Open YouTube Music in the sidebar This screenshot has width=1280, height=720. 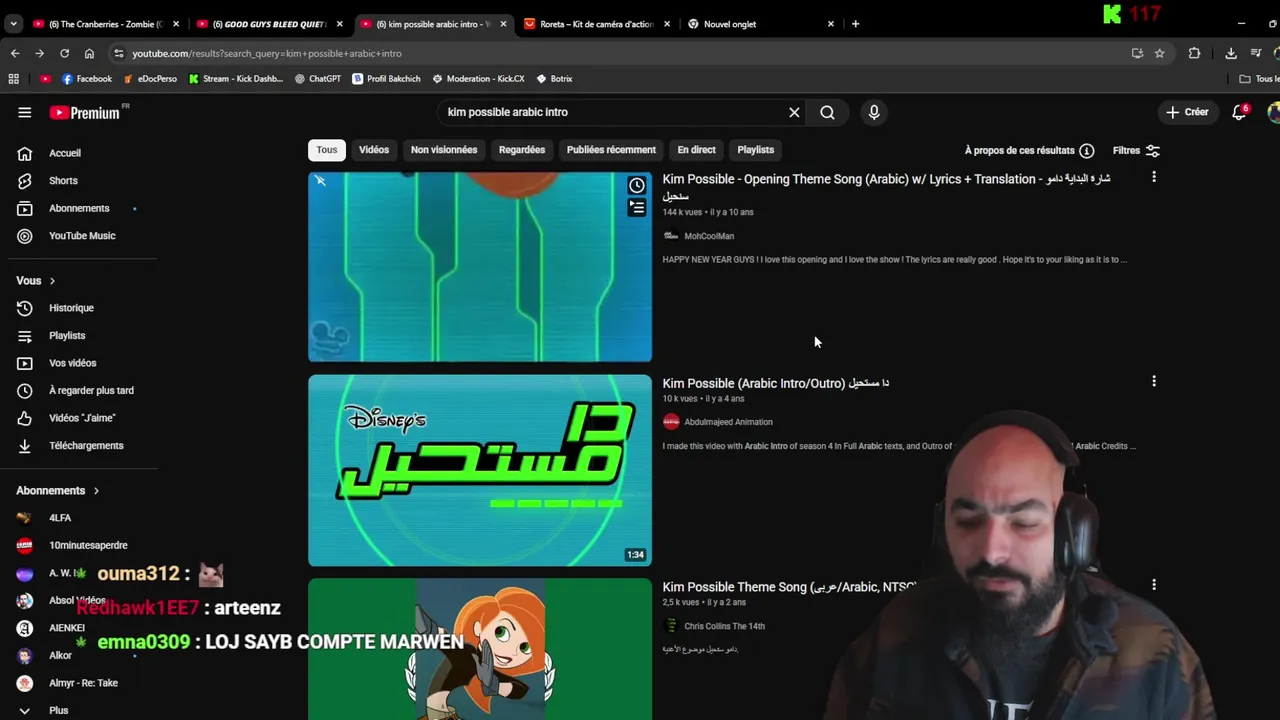tap(80, 236)
